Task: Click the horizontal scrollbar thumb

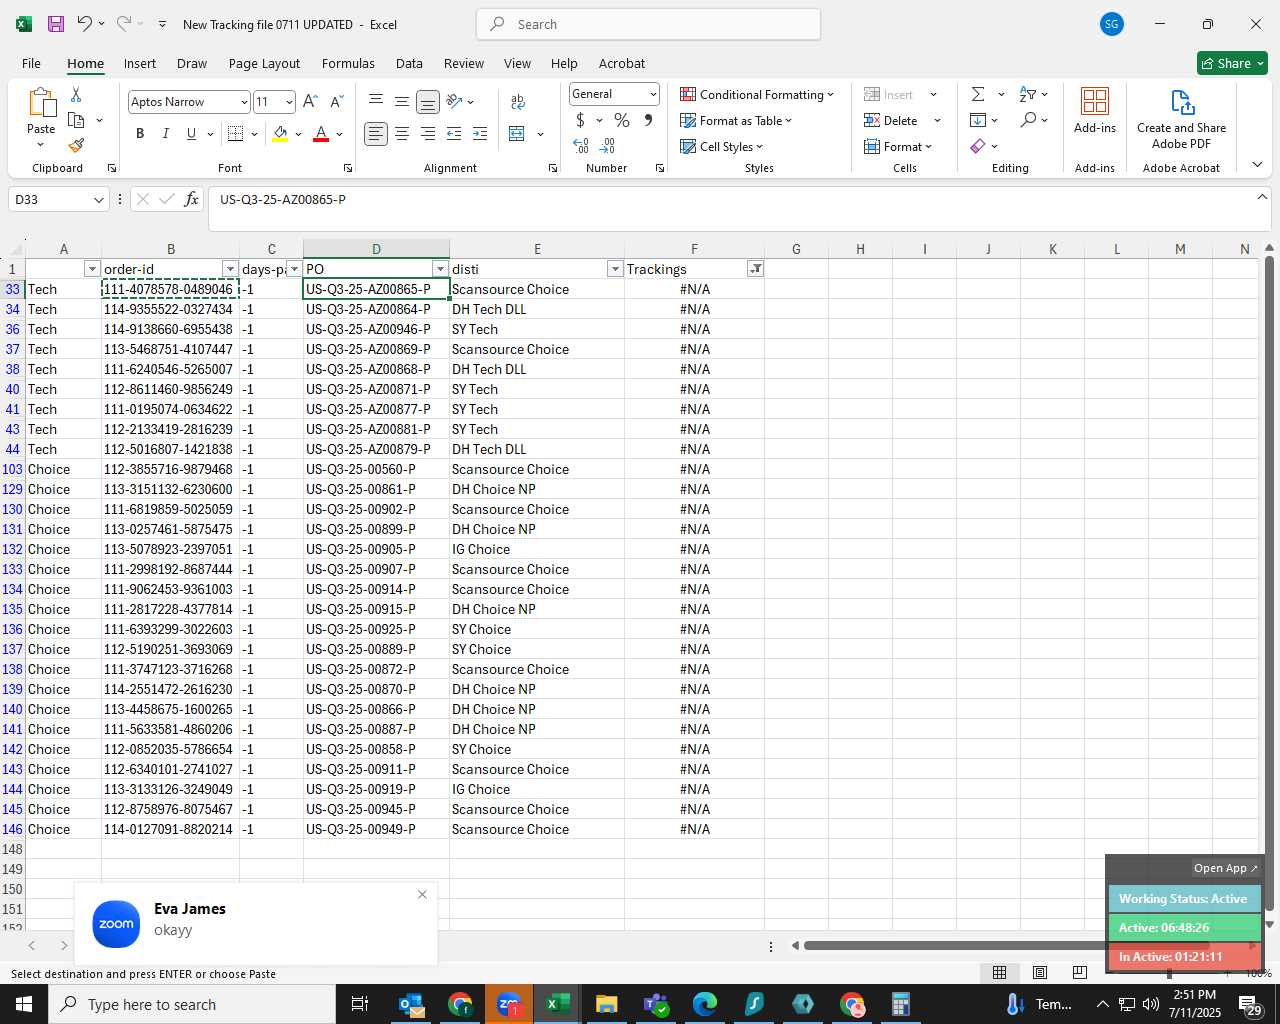Action: coord(1006,945)
